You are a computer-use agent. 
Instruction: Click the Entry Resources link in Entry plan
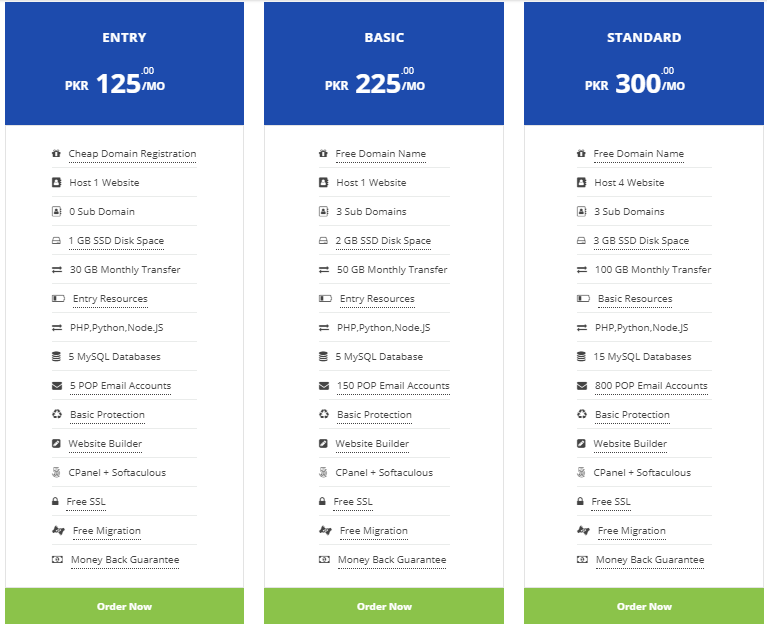tap(110, 298)
